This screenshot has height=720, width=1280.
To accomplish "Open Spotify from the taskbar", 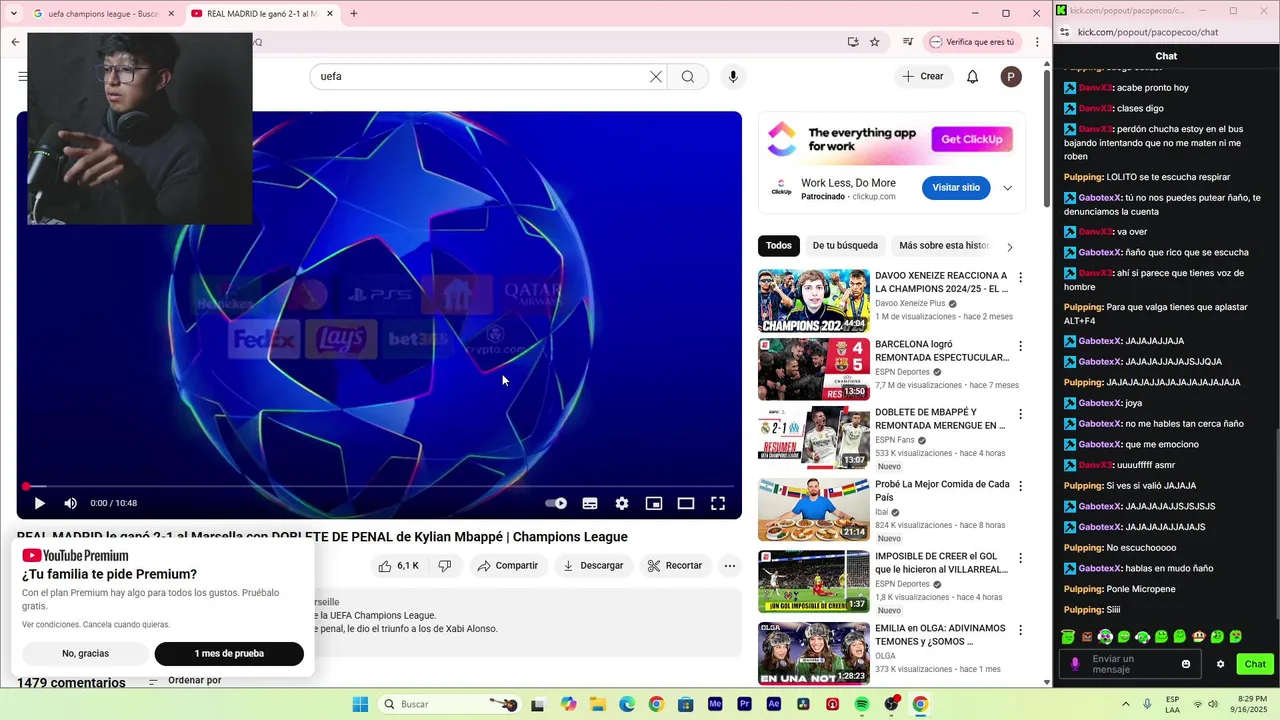I will pyautogui.click(x=862, y=704).
